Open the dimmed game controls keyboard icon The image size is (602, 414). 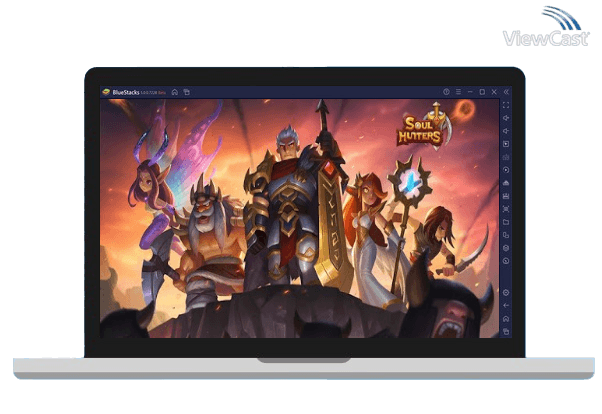pyautogui.click(x=506, y=157)
